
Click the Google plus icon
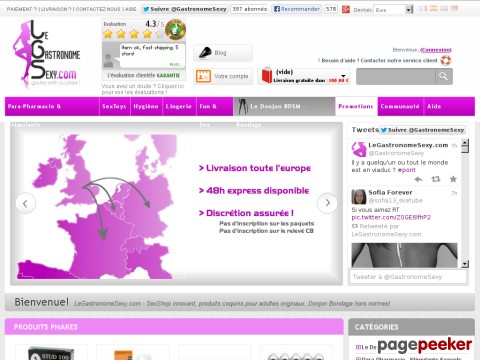coord(346,9)
